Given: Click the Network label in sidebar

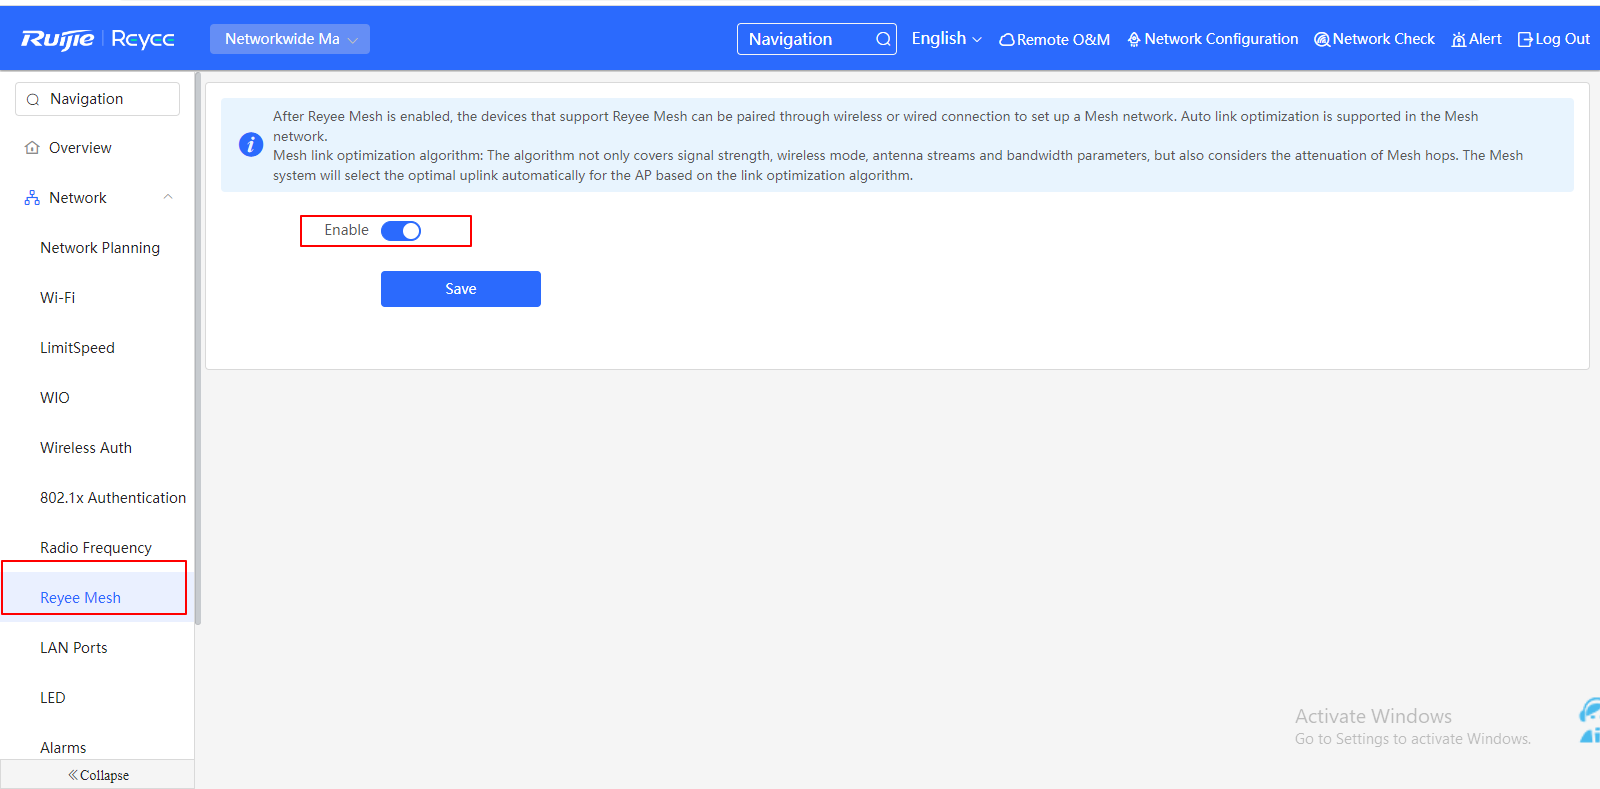Looking at the screenshot, I should point(78,198).
